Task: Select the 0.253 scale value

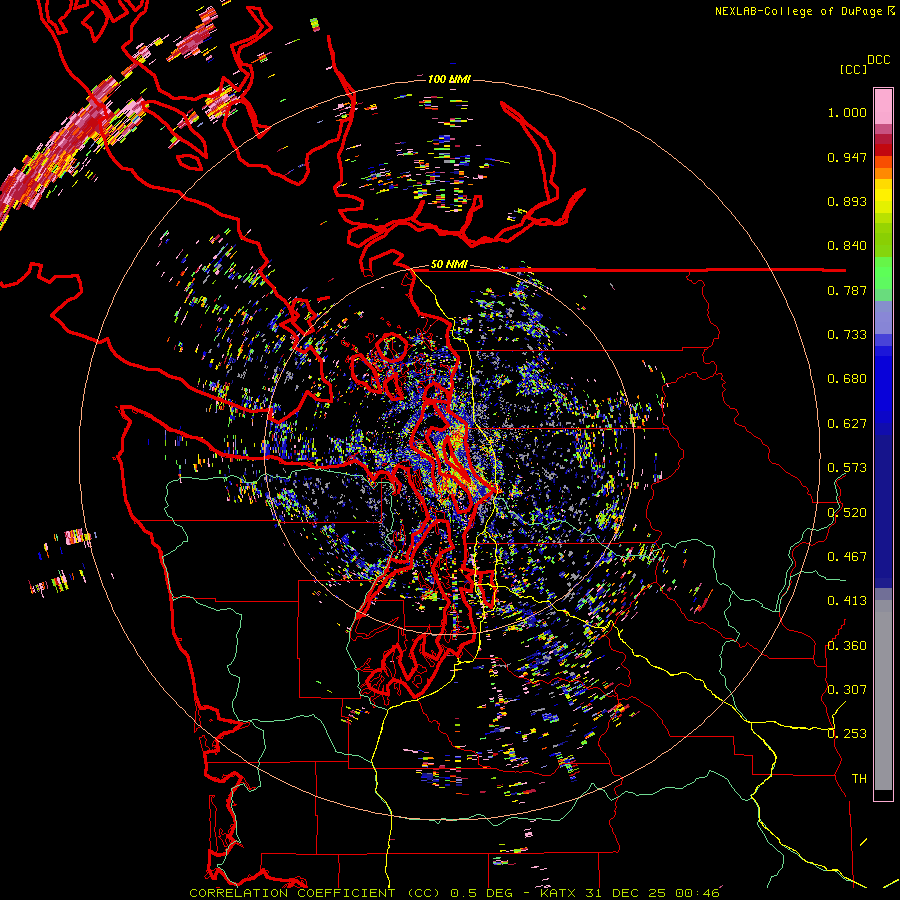Action: coord(847,734)
